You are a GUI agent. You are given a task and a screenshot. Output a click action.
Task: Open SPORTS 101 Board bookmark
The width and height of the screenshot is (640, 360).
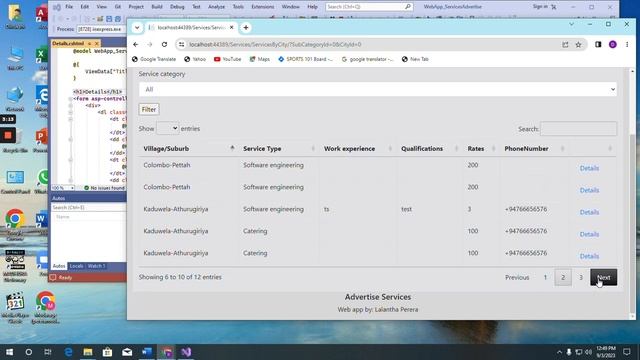click(305, 59)
